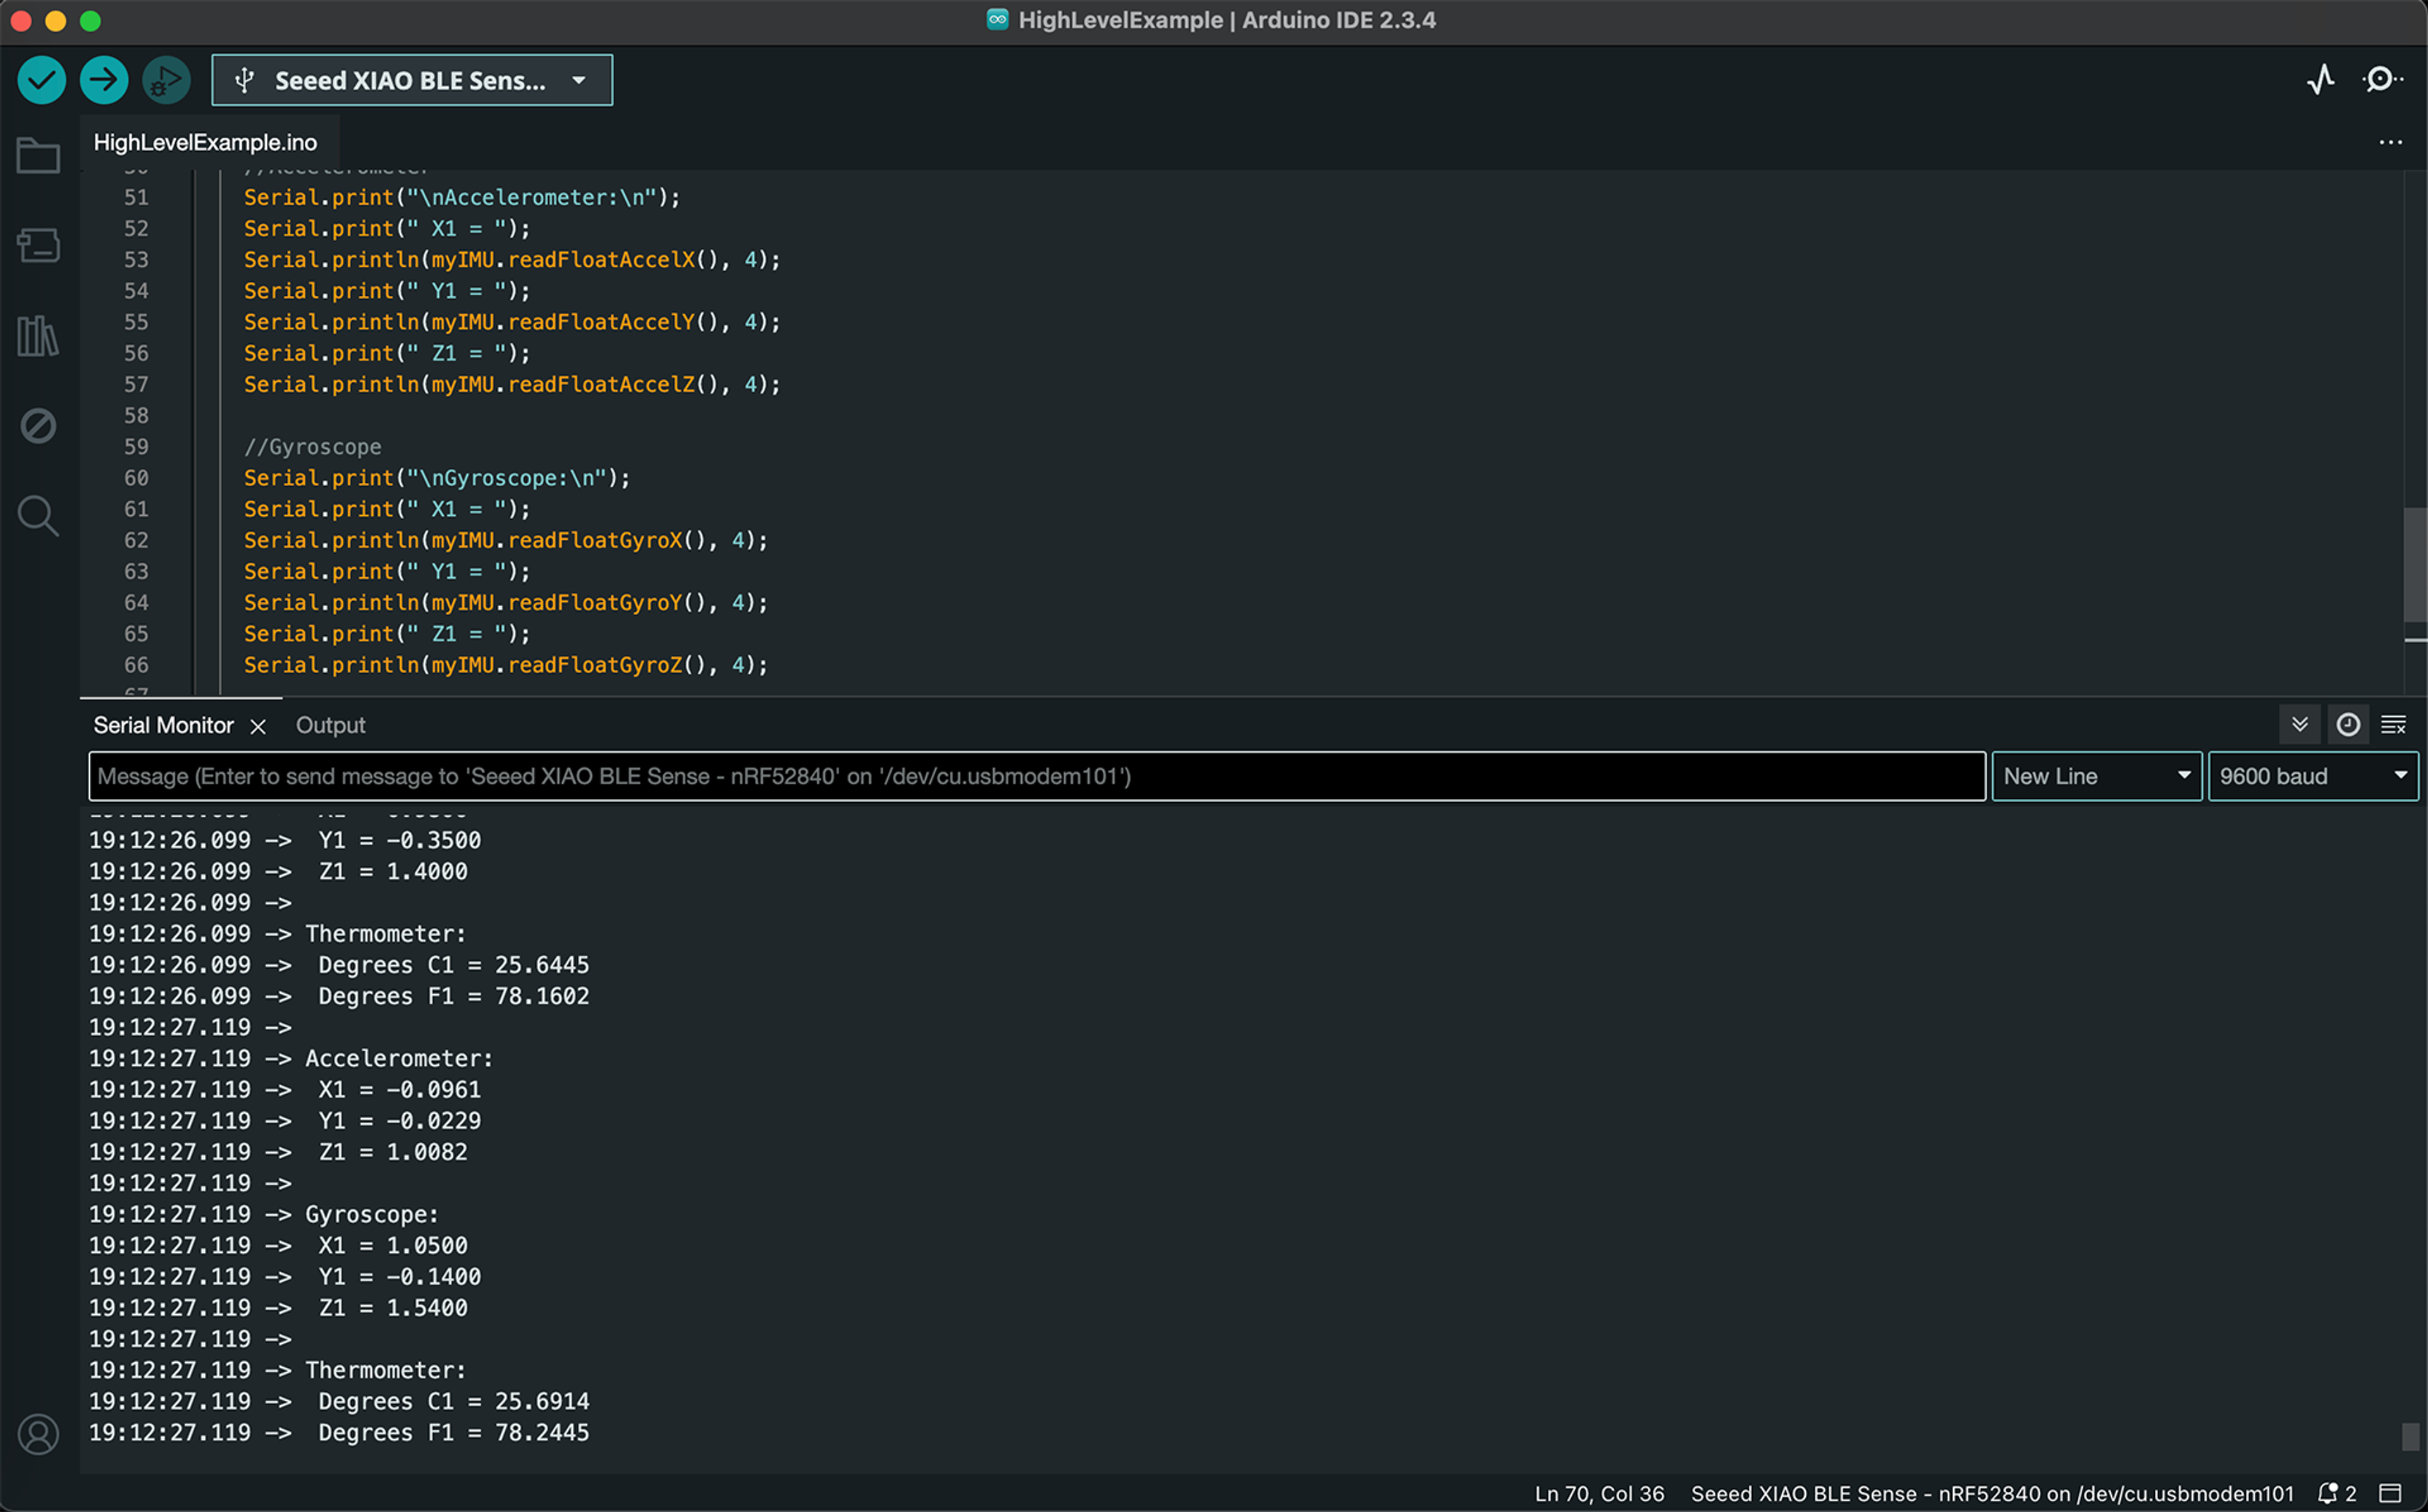The height and width of the screenshot is (1512, 2428).
Task: Select the HighLevelExample.ino editor tab
Action: 205,142
